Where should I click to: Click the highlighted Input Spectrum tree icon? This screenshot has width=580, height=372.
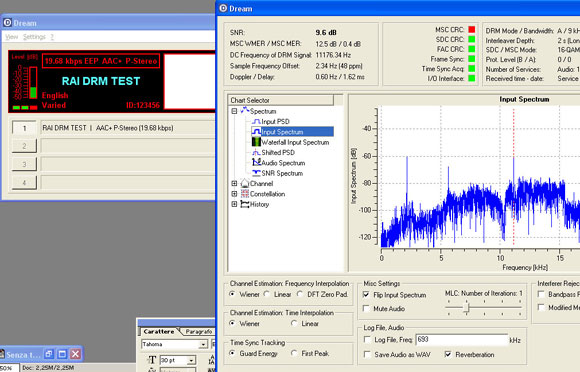[x=256, y=132]
